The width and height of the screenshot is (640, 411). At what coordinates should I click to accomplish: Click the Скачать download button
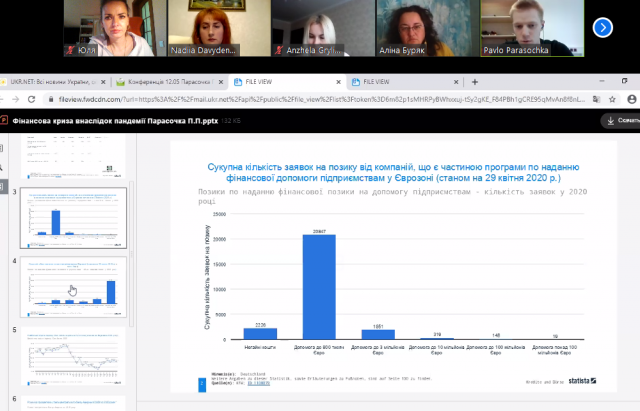click(618, 120)
